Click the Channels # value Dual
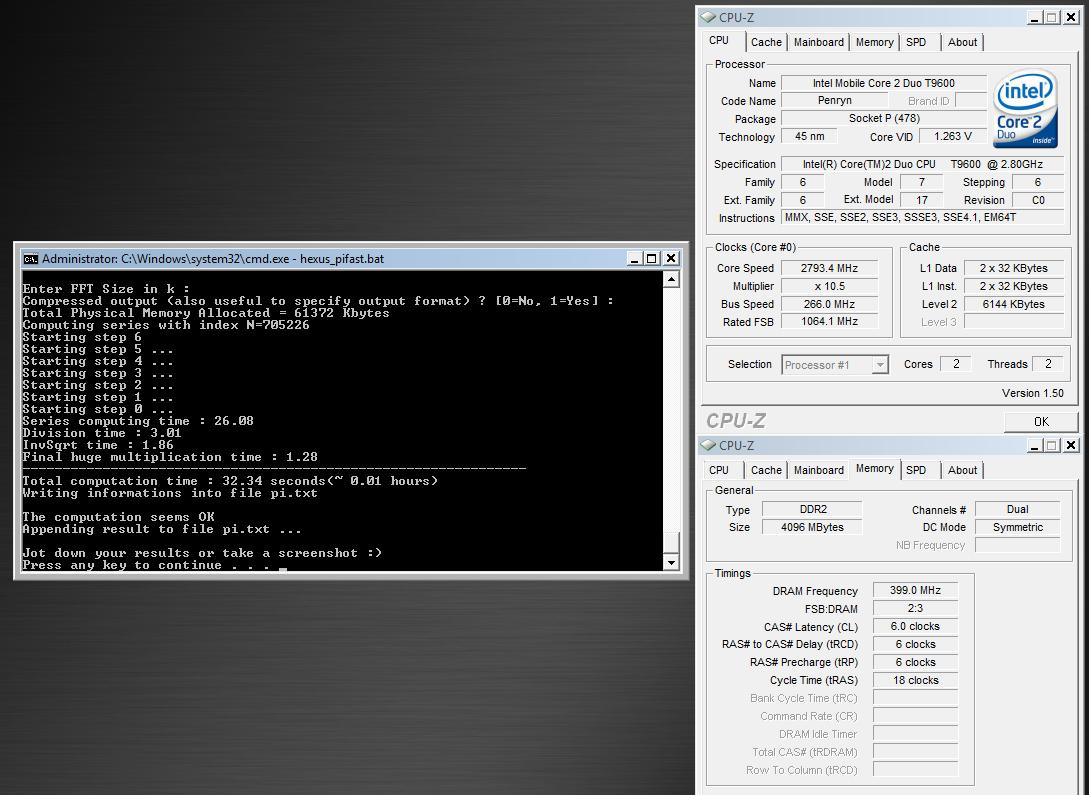 click(x=1017, y=509)
